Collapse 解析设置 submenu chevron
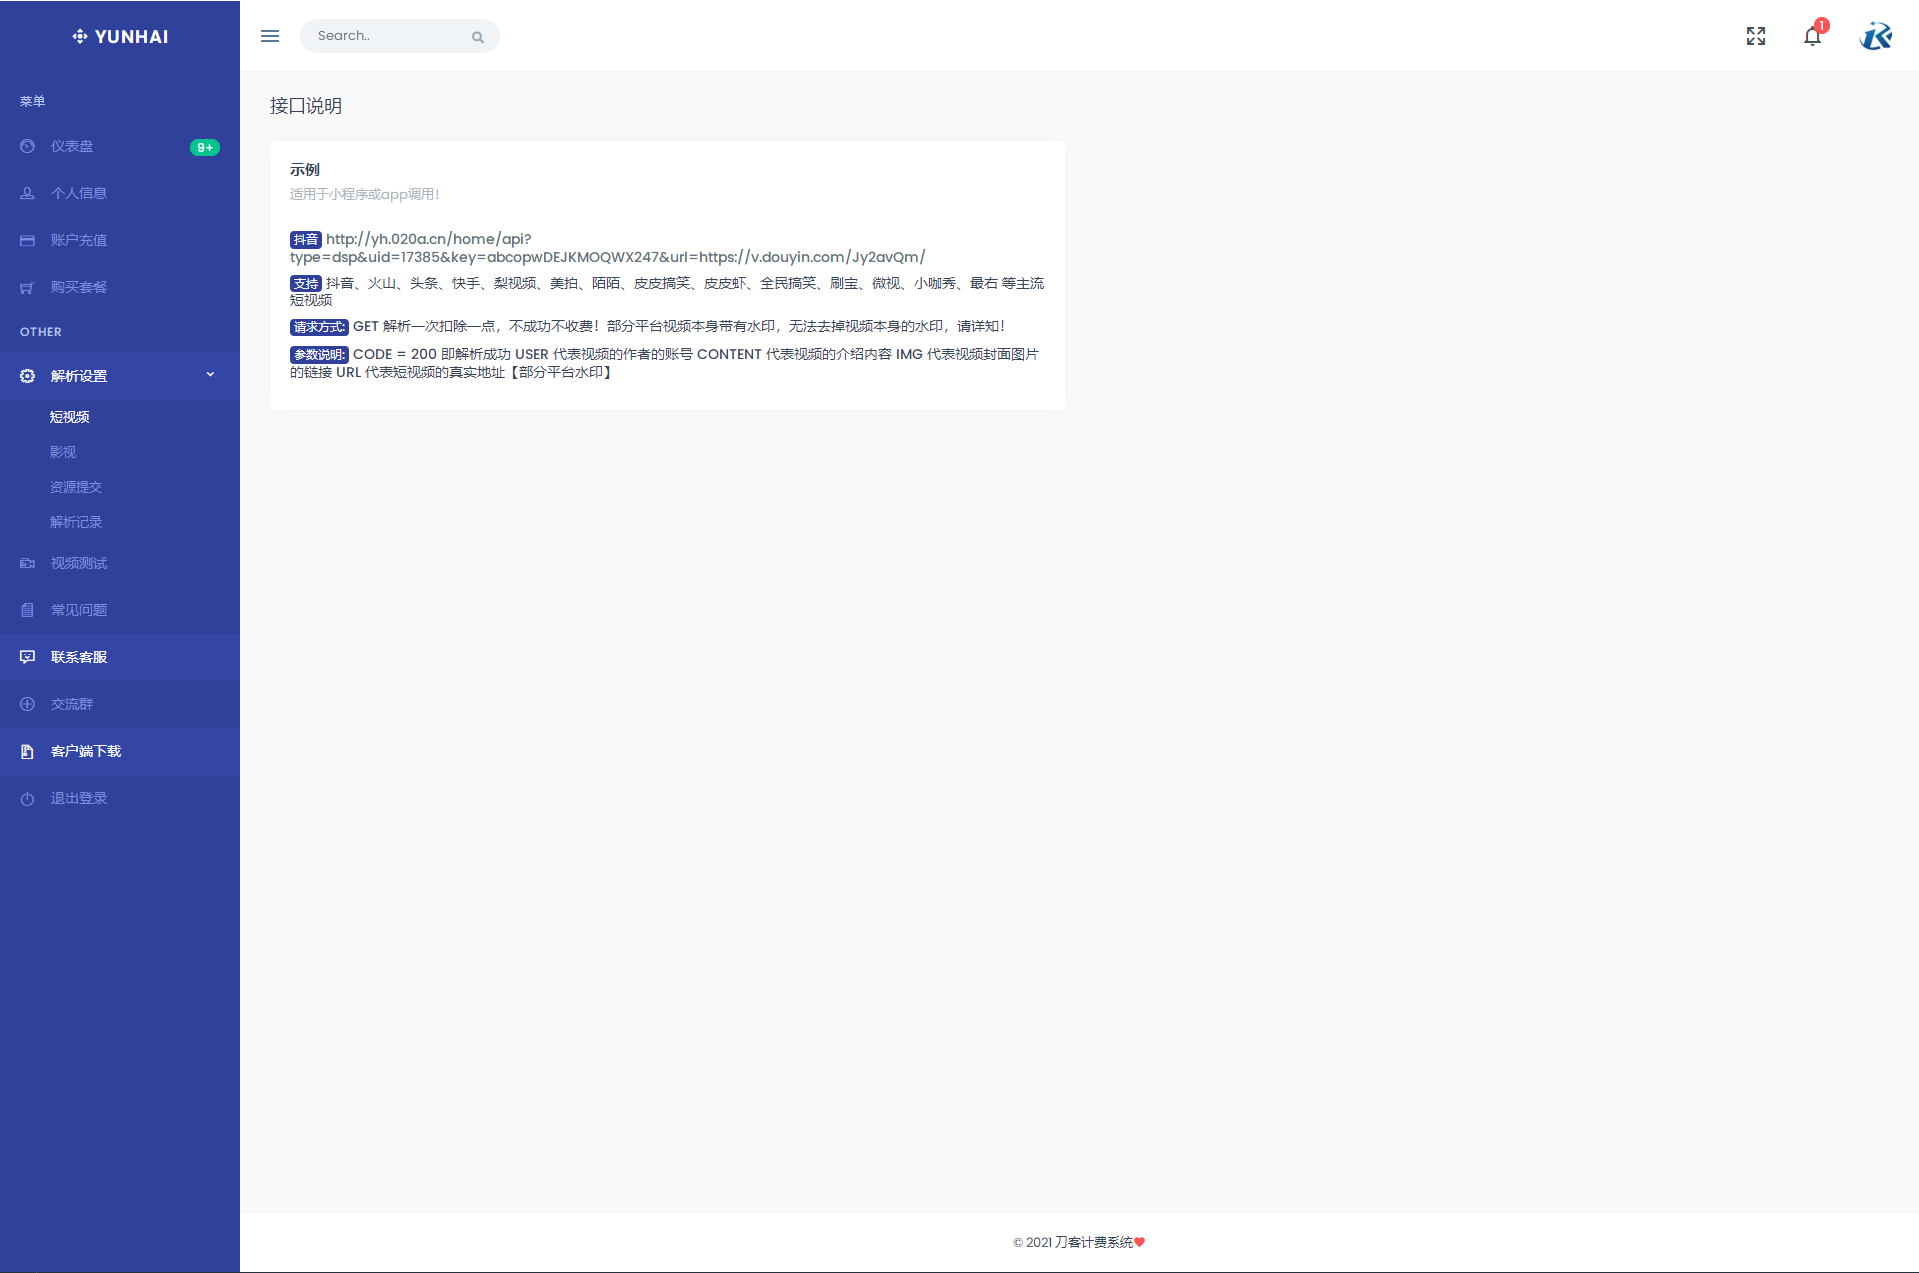The image size is (1919, 1273). pos(210,375)
